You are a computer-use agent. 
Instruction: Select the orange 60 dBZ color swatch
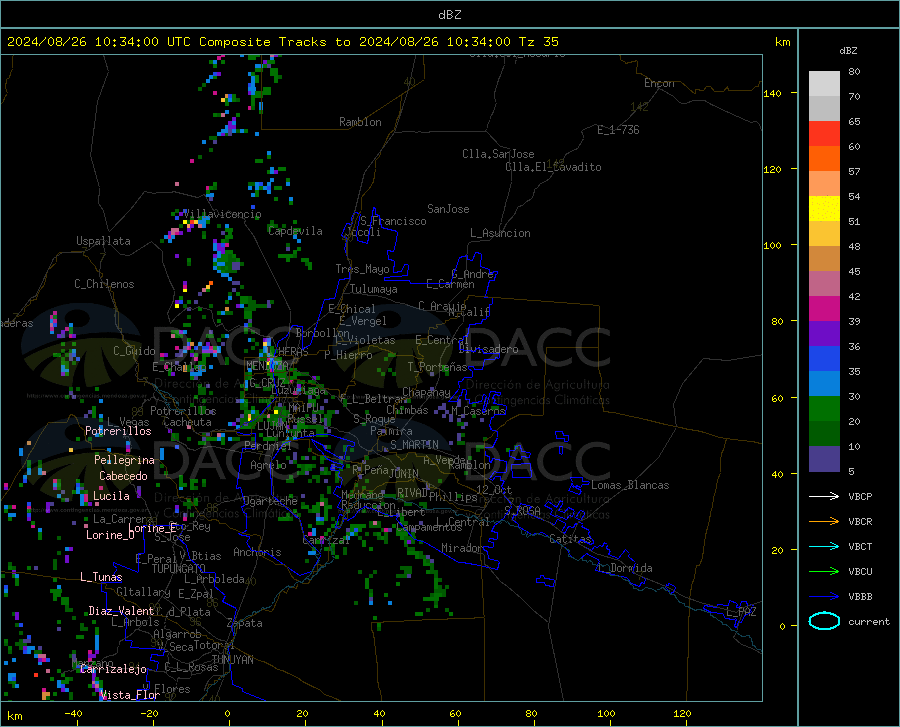[824, 159]
